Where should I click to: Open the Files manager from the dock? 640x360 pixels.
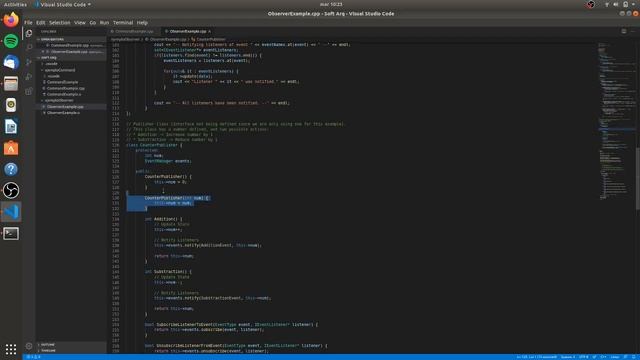point(11,84)
